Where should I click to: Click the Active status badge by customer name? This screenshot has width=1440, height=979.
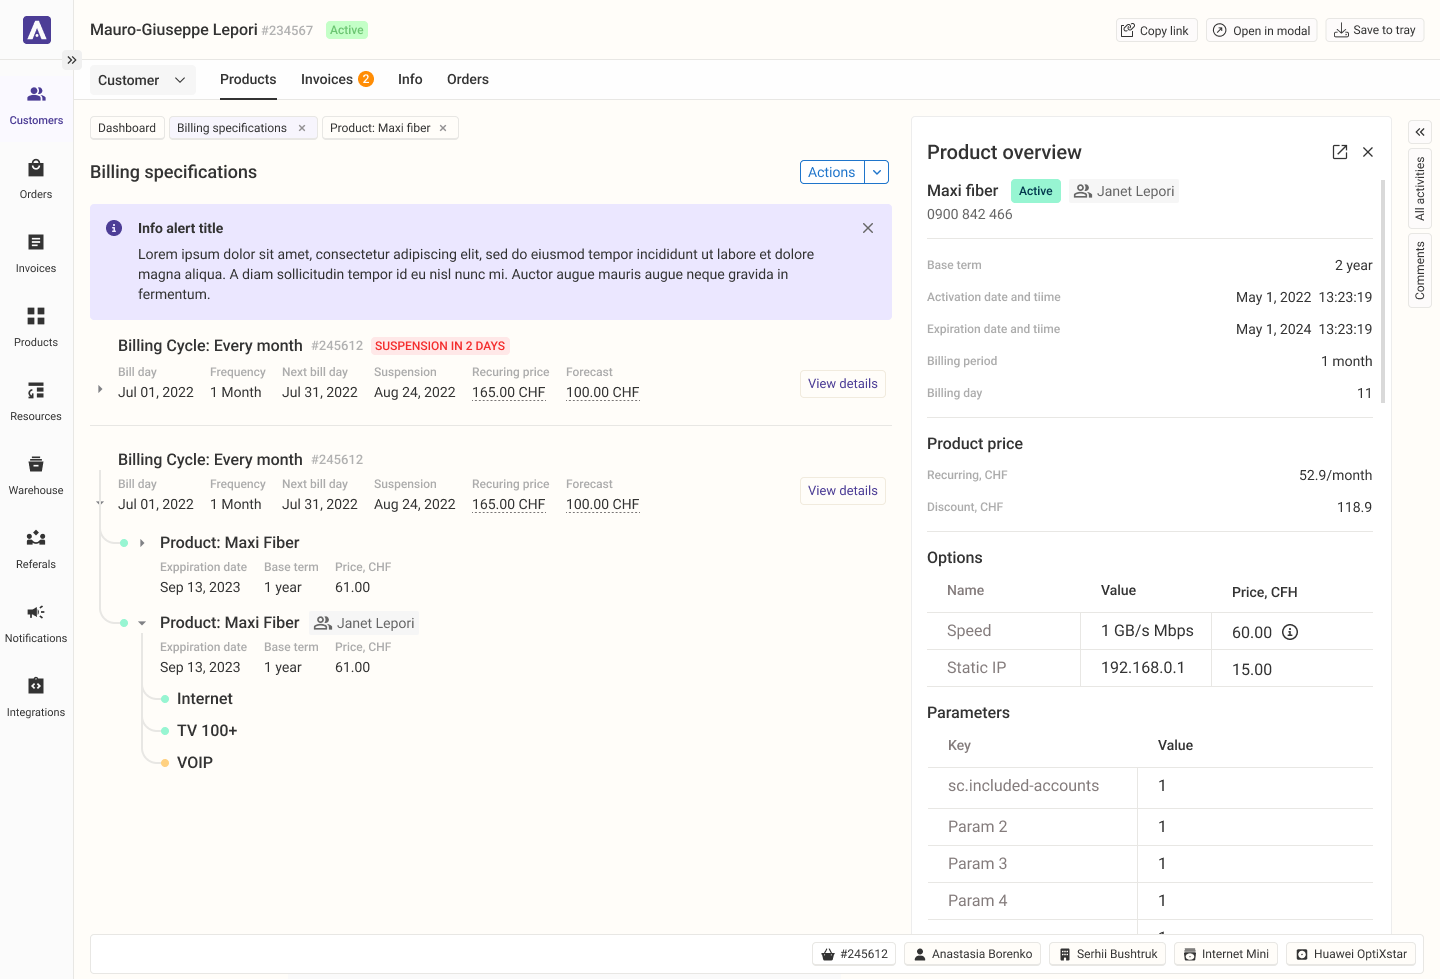click(x=347, y=30)
